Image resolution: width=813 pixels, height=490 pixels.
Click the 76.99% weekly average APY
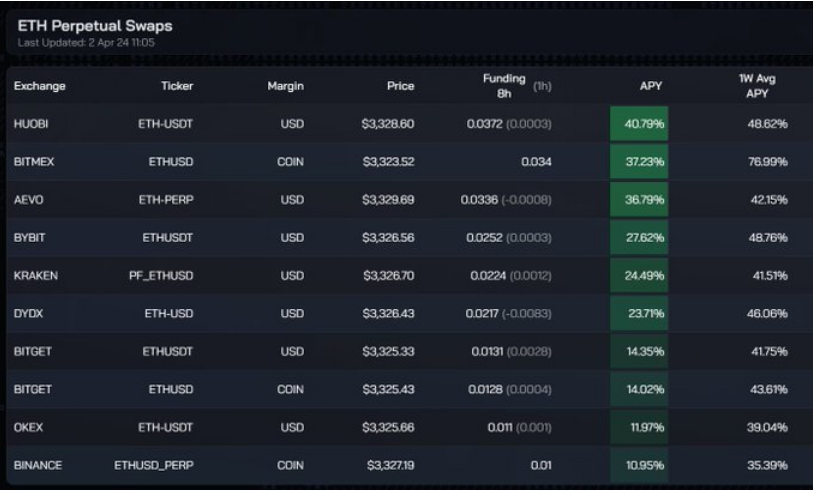[768, 162]
